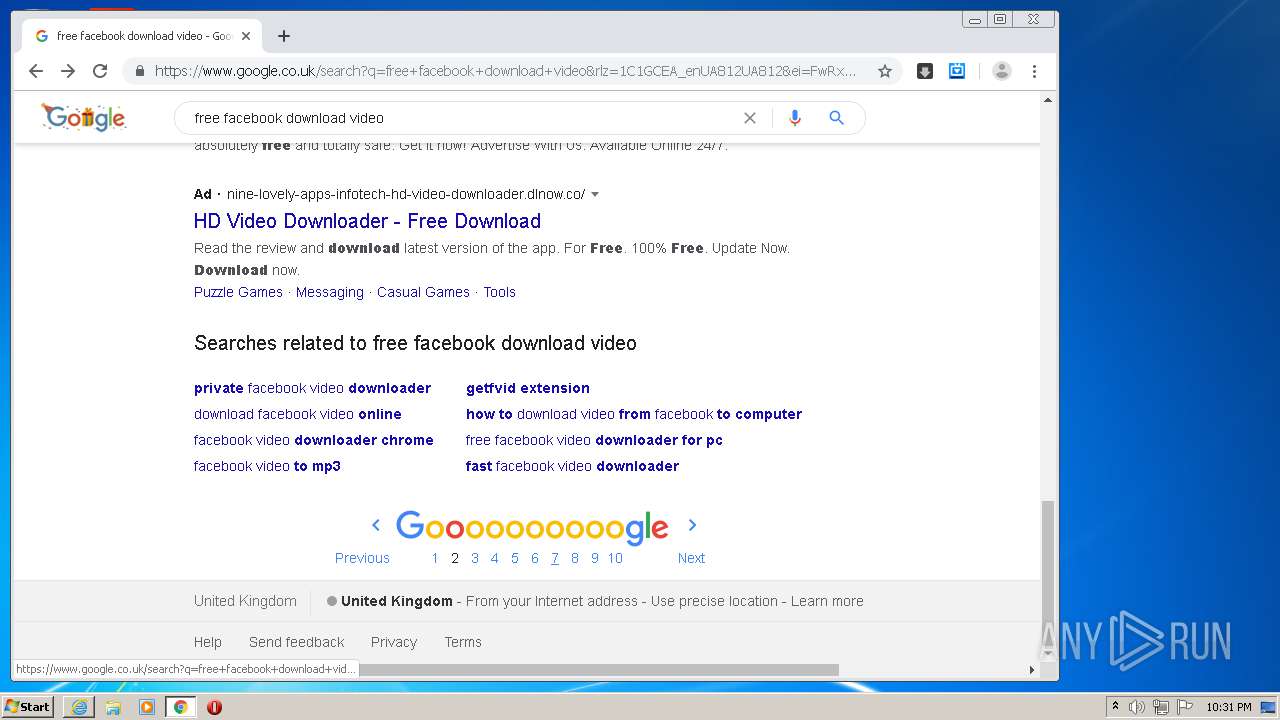Go to next results page chevron
The image size is (1280, 720).
tap(692, 525)
